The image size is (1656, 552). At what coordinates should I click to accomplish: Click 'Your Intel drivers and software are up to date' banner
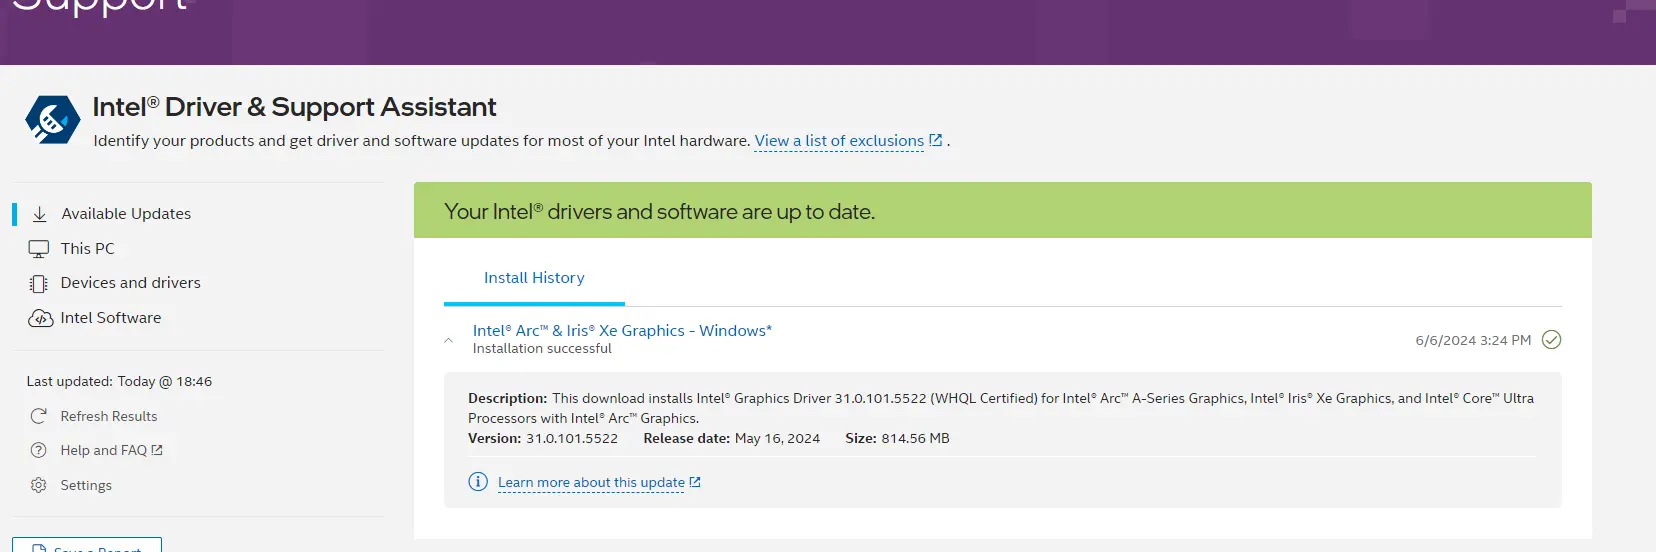click(1003, 211)
